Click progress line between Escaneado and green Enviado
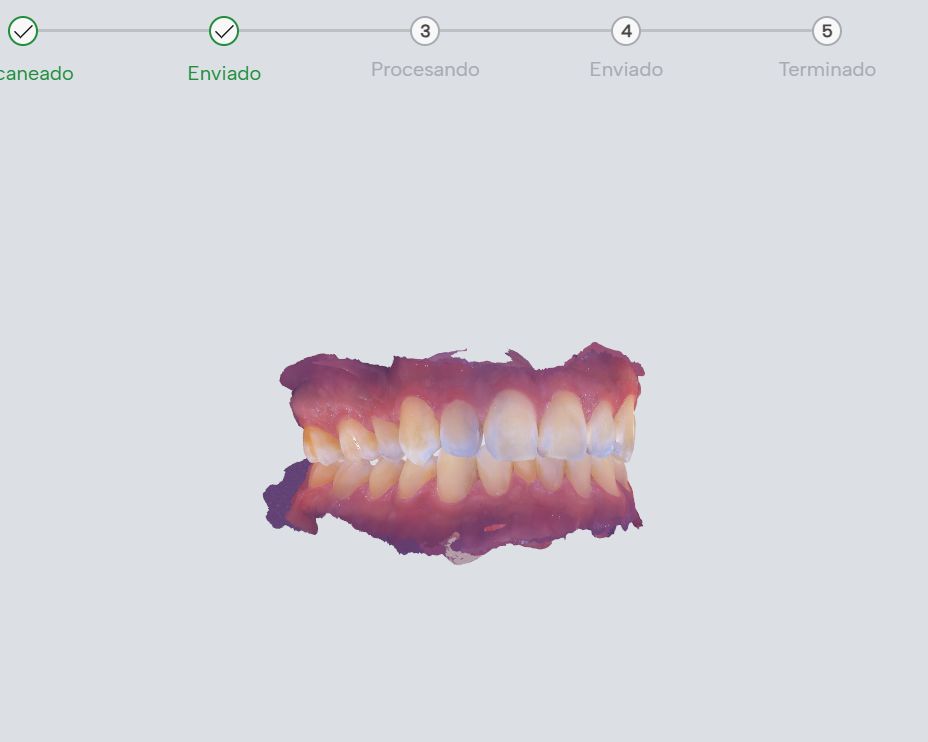 coord(124,30)
